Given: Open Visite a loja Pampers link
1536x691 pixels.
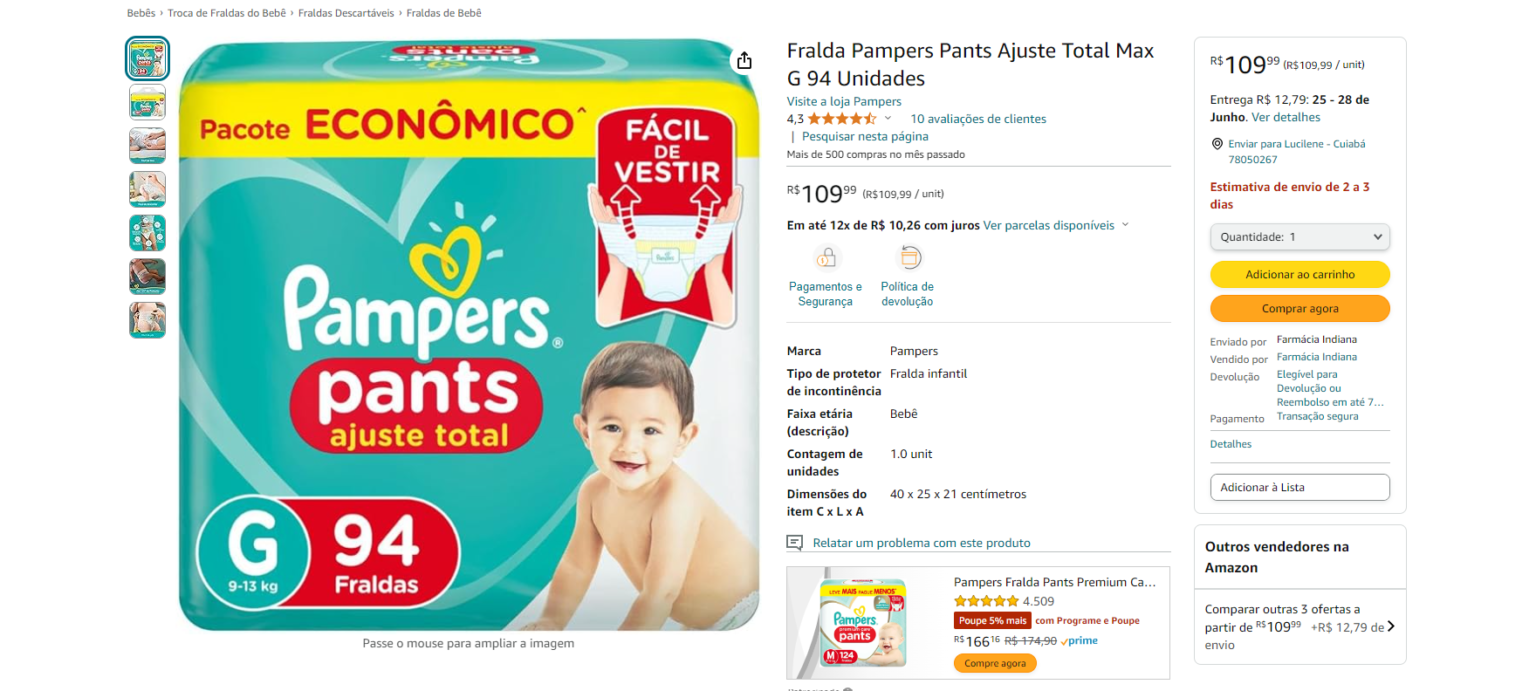Looking at the screenshot, I should 844,102.
